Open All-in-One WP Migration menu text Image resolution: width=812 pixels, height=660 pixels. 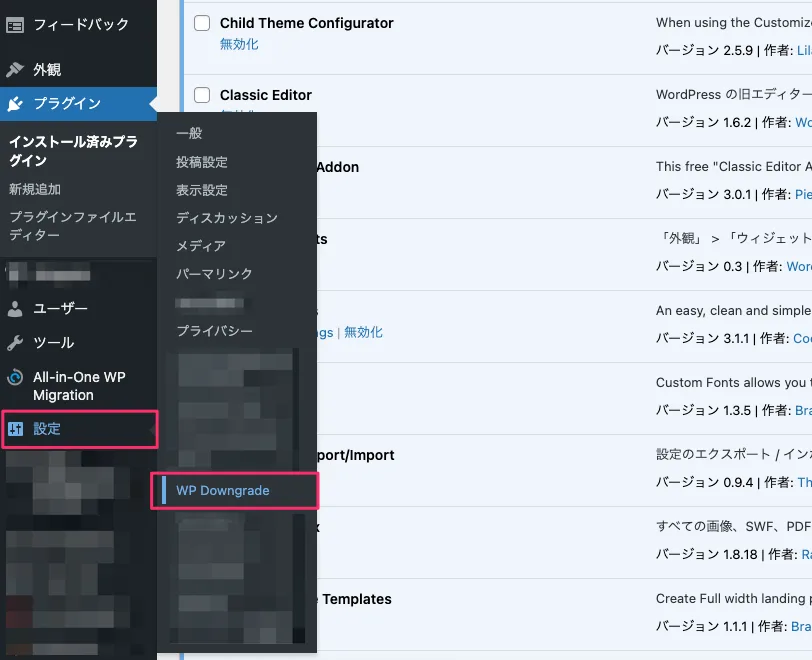click(79, 386)
